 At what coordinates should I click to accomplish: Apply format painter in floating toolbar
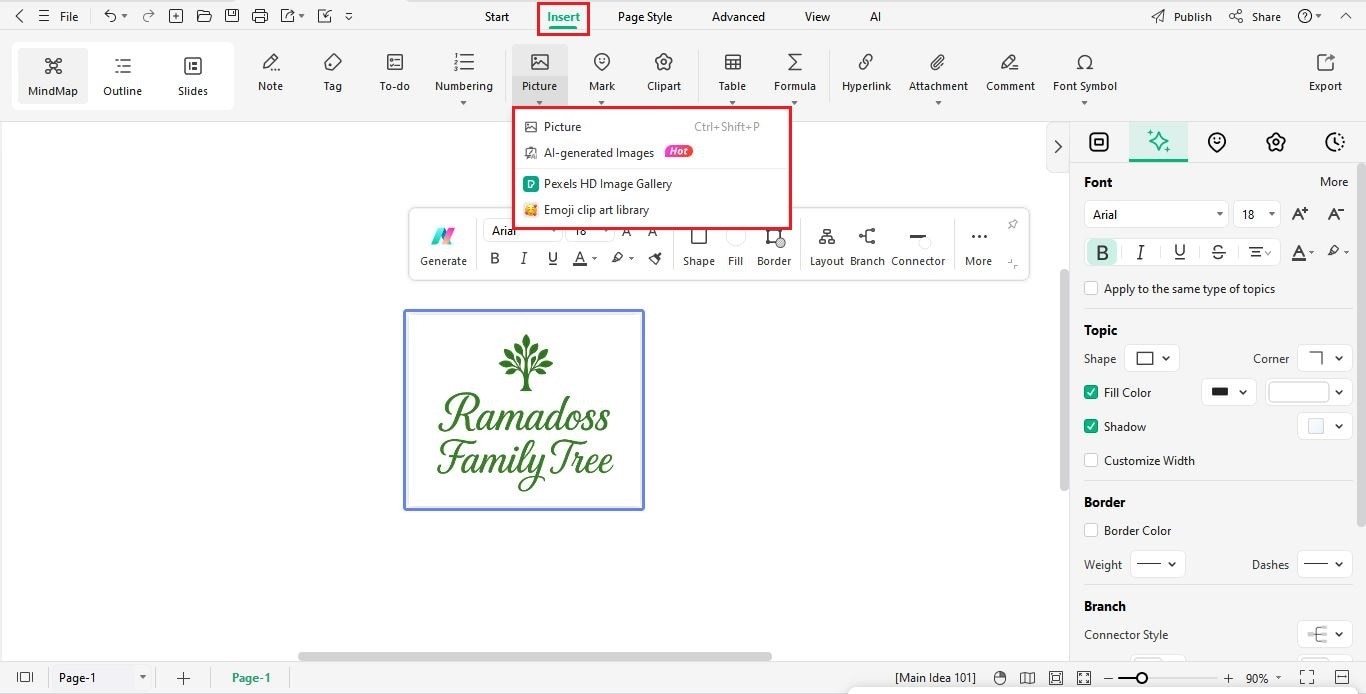[655, 258]
